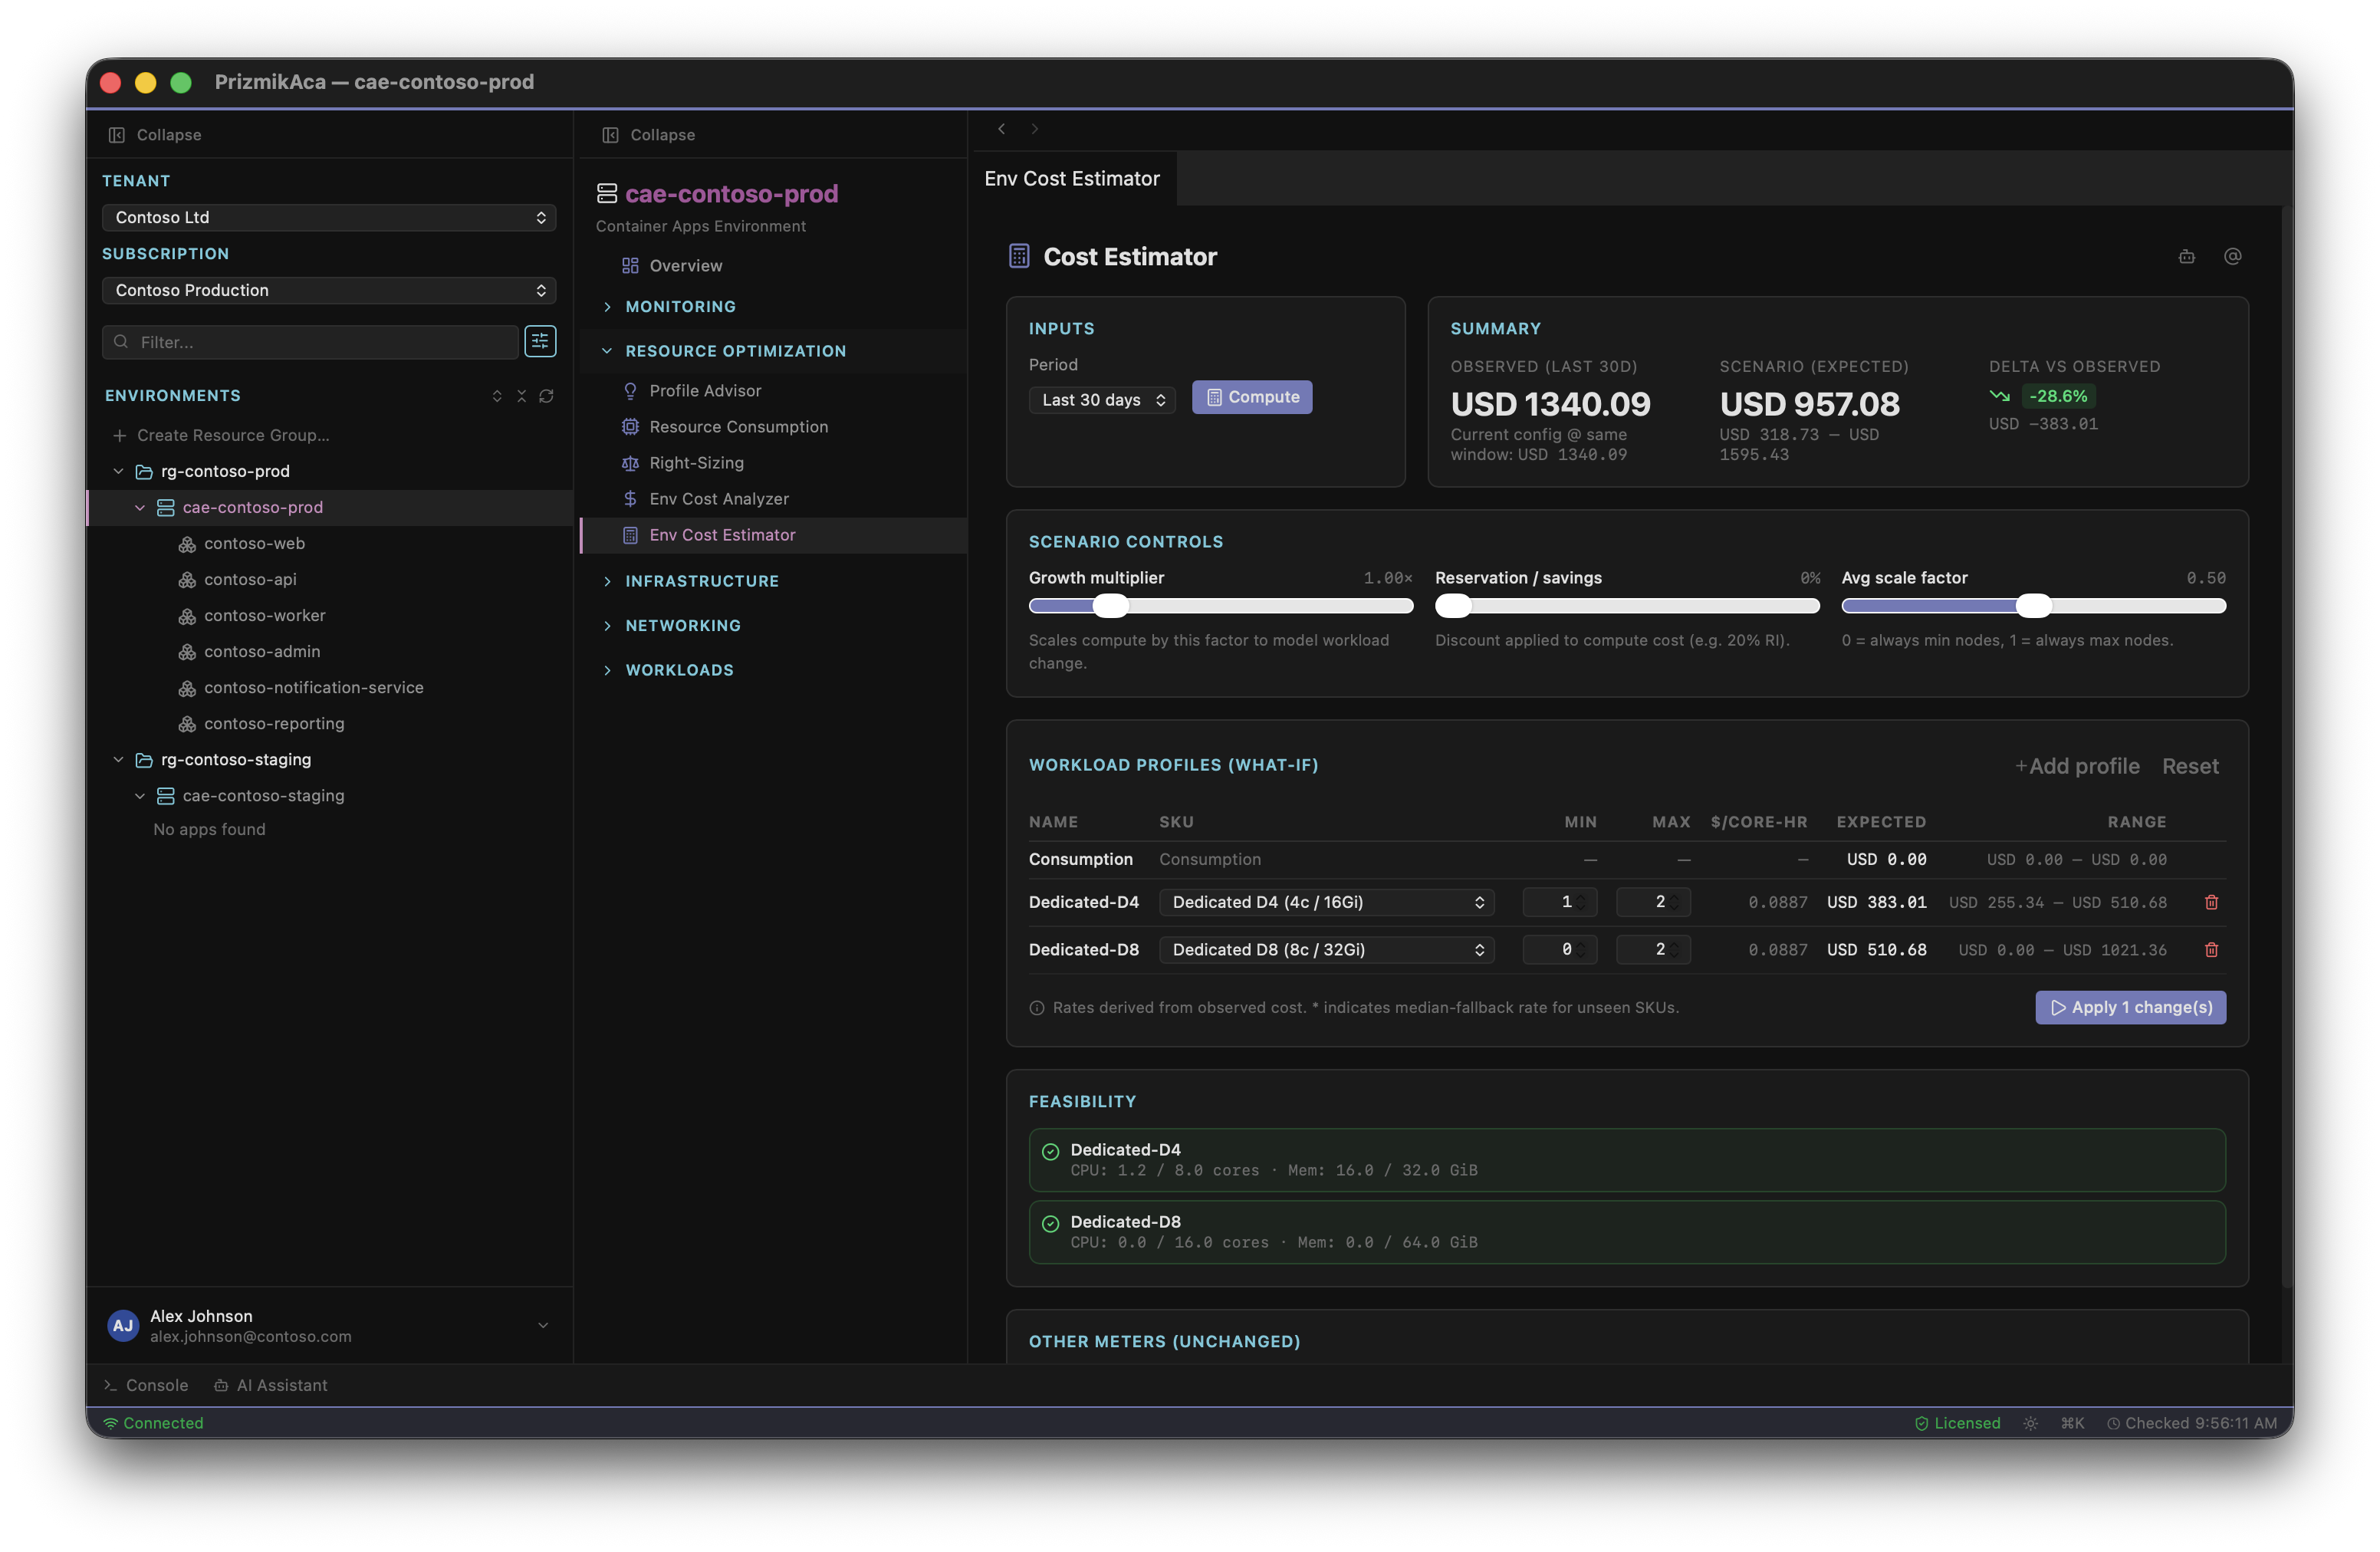Click the Connected status indicator
The image size is (2380, 1552).
click(153, 1423)
